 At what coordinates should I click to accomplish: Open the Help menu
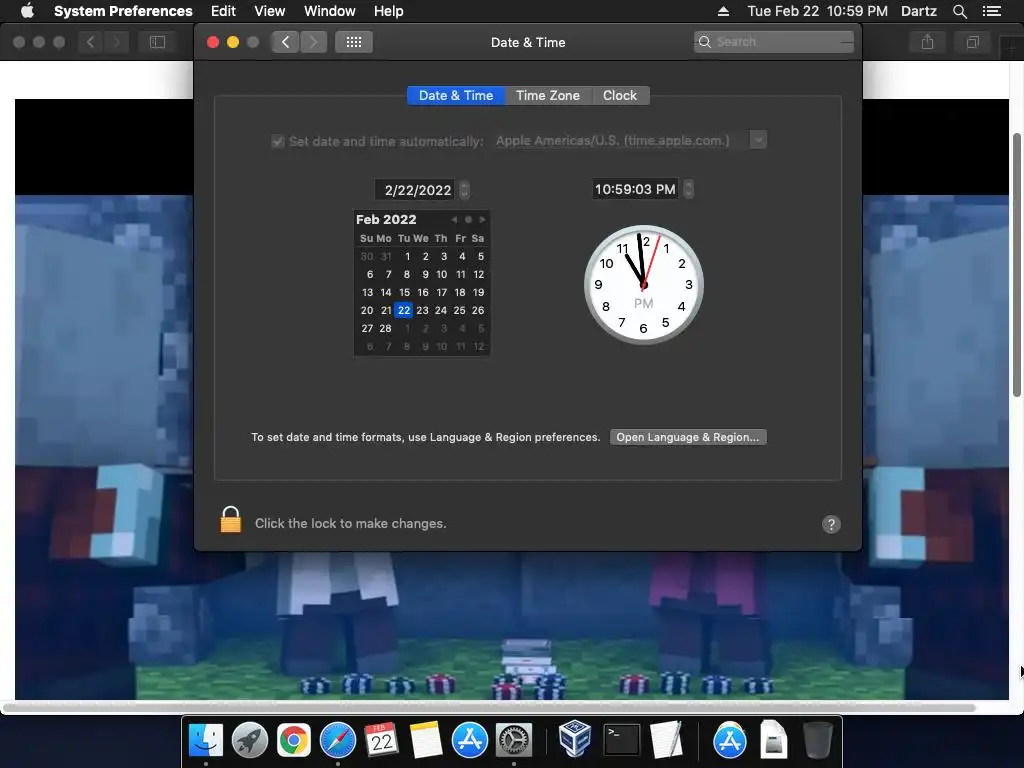pyautogui.click(x=389, y=11)
